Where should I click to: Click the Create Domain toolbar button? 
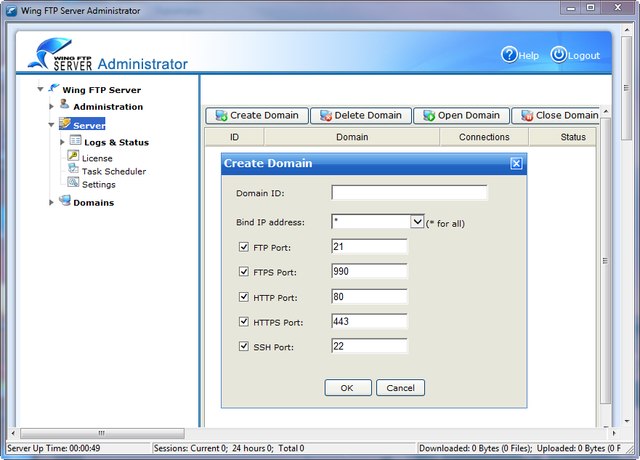tap(256, 115)
